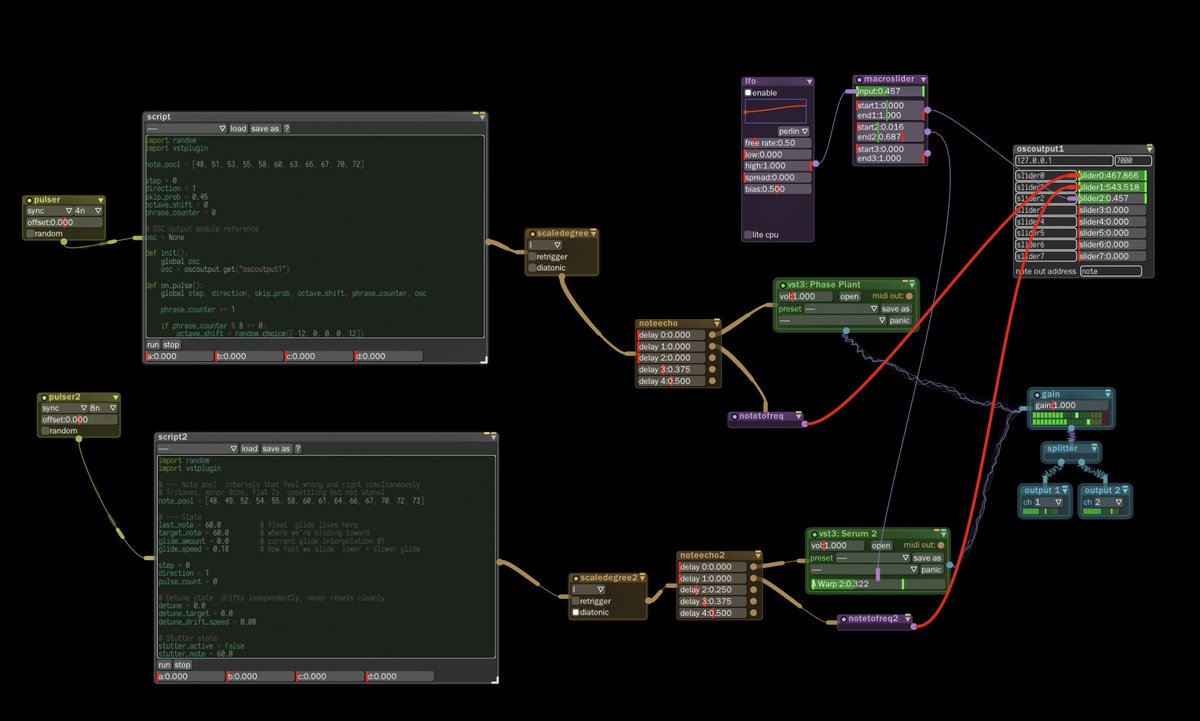
Task: Open the notetofreq2 module menu triangle
Action: [909, 619]
